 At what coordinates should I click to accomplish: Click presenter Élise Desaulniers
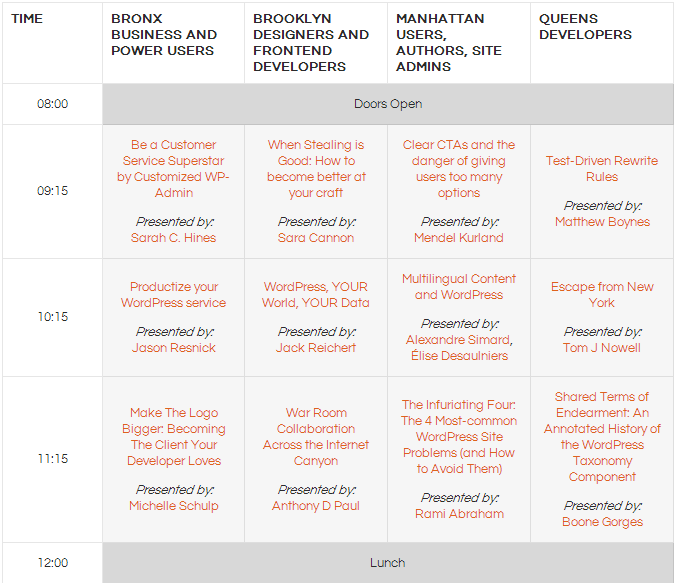point(459,356)
